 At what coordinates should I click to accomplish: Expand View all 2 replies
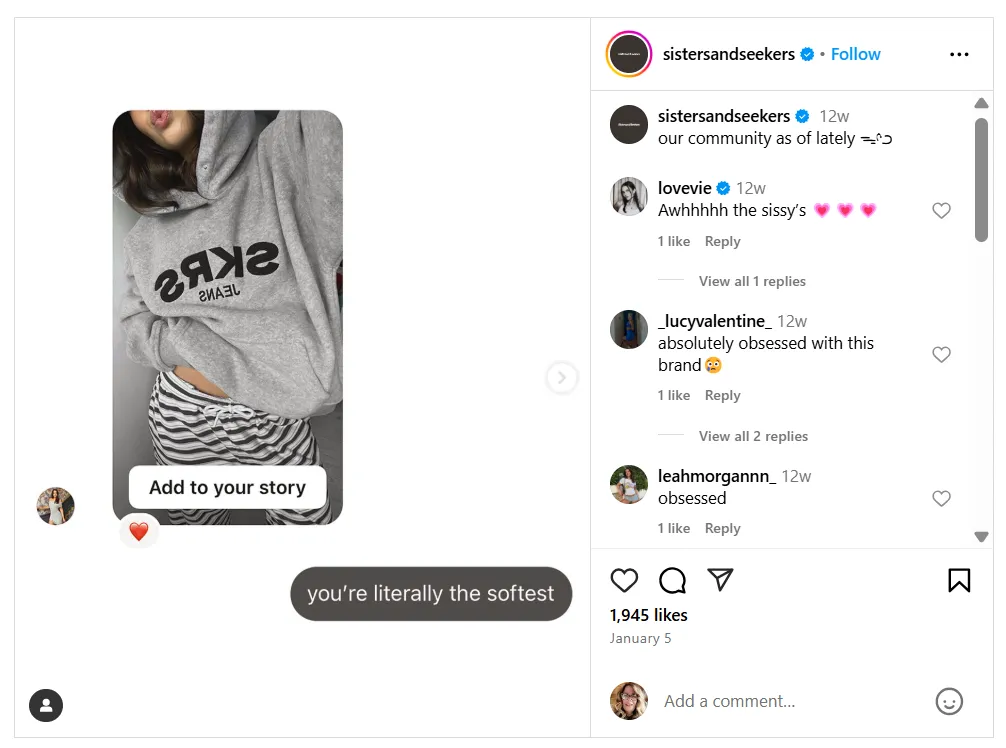(753, 436)
